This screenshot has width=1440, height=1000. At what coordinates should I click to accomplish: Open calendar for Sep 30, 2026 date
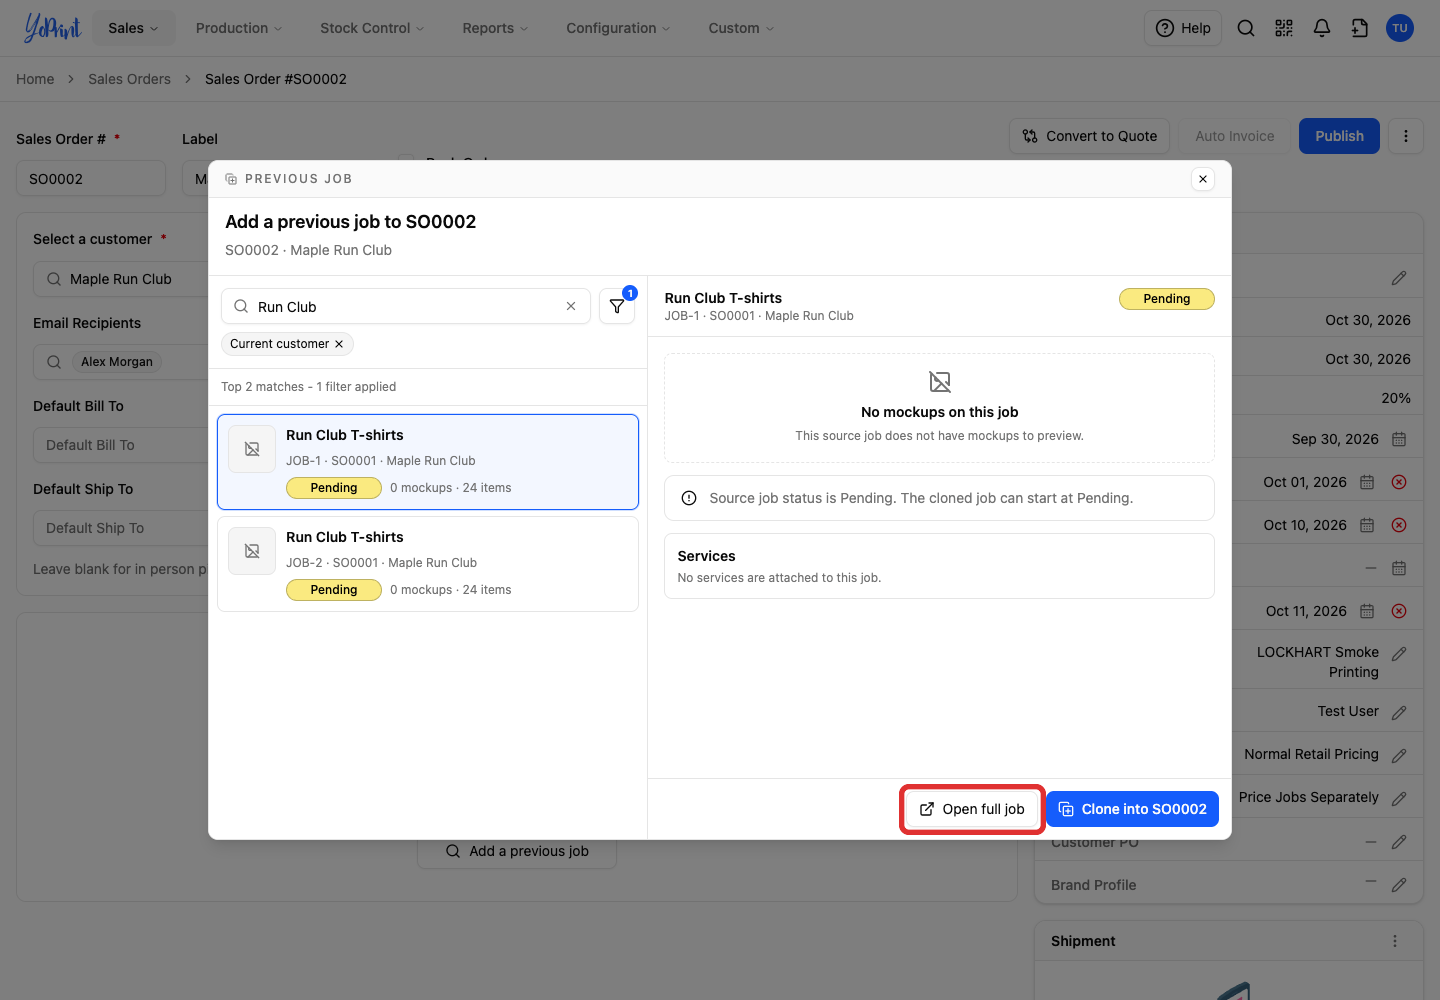(1399, 439)
